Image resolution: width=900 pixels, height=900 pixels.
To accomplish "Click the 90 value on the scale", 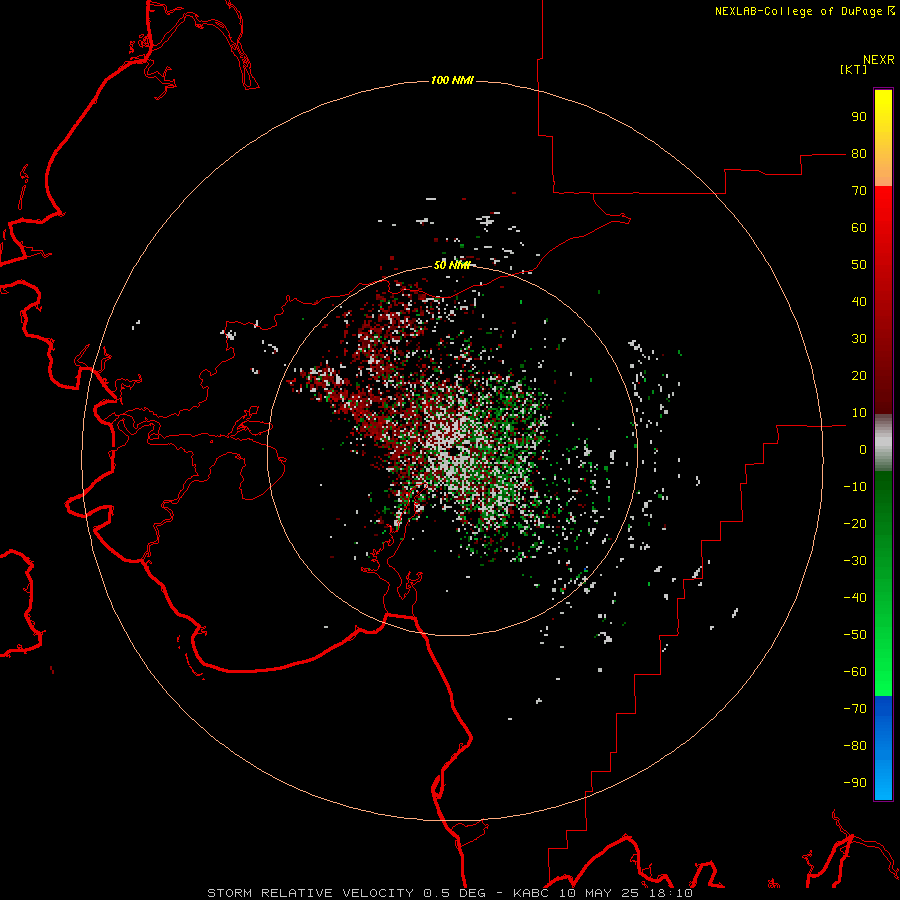I will point(859,117).
